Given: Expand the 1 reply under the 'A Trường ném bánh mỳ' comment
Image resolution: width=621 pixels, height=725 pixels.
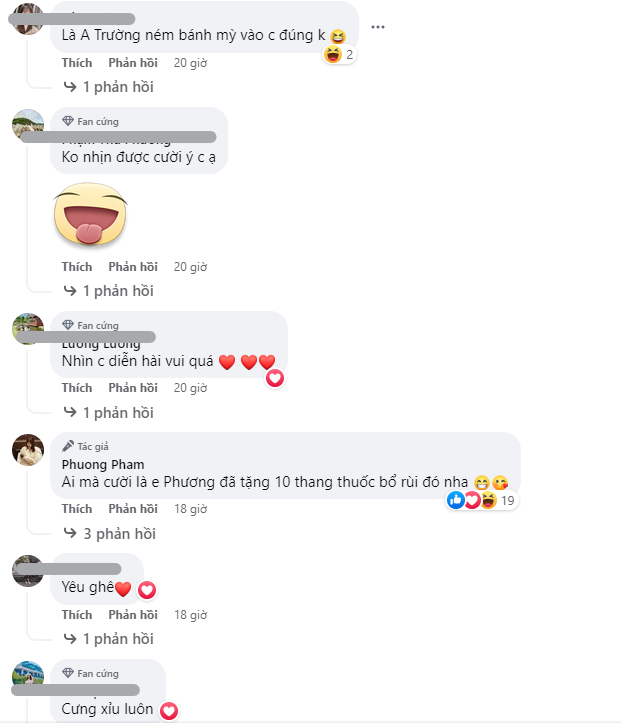Looking at the screenshot, I should [109, 87].
